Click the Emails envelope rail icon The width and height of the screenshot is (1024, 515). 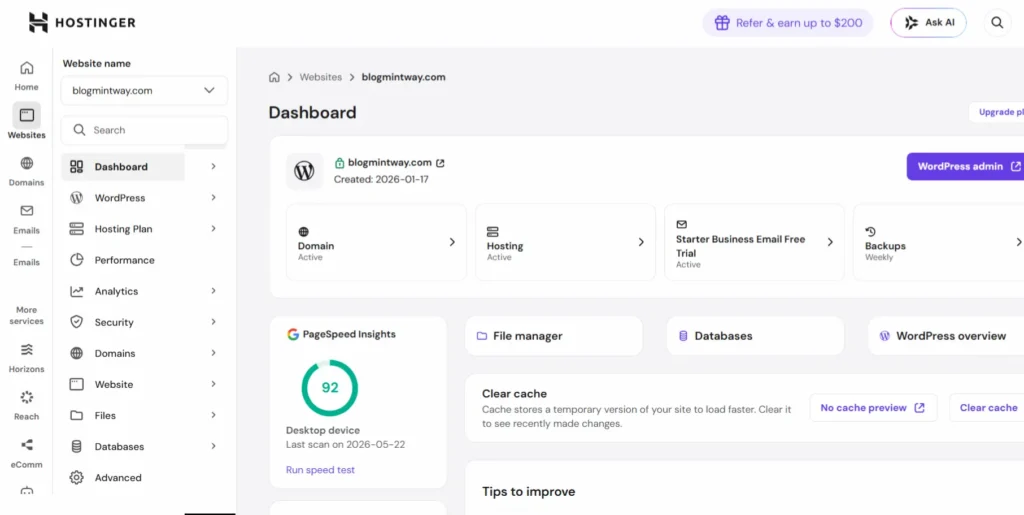27,211
